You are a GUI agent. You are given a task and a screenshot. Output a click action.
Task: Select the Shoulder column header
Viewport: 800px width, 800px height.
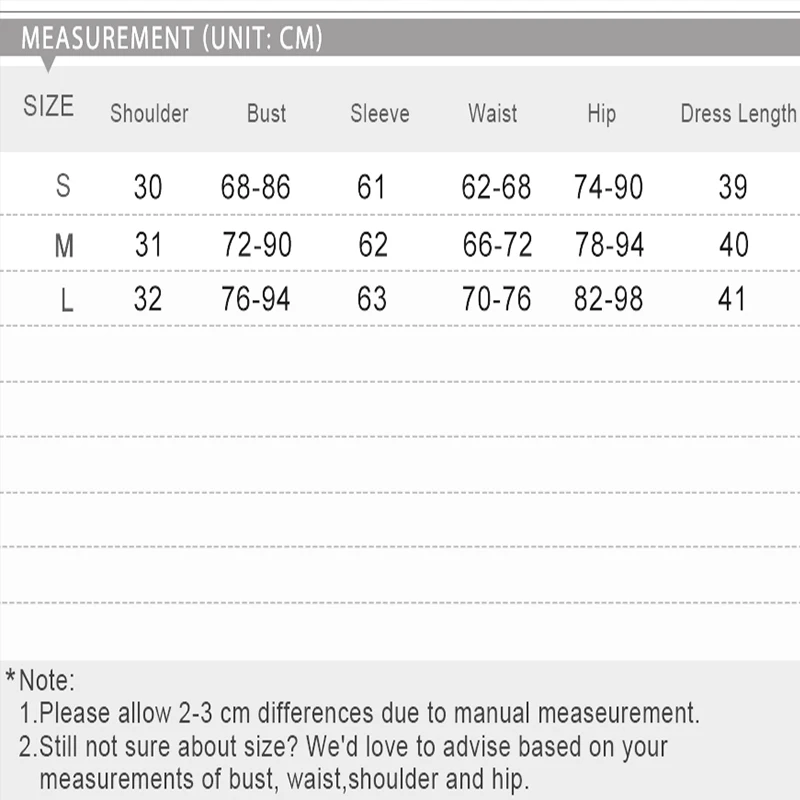tap(149, 114)
